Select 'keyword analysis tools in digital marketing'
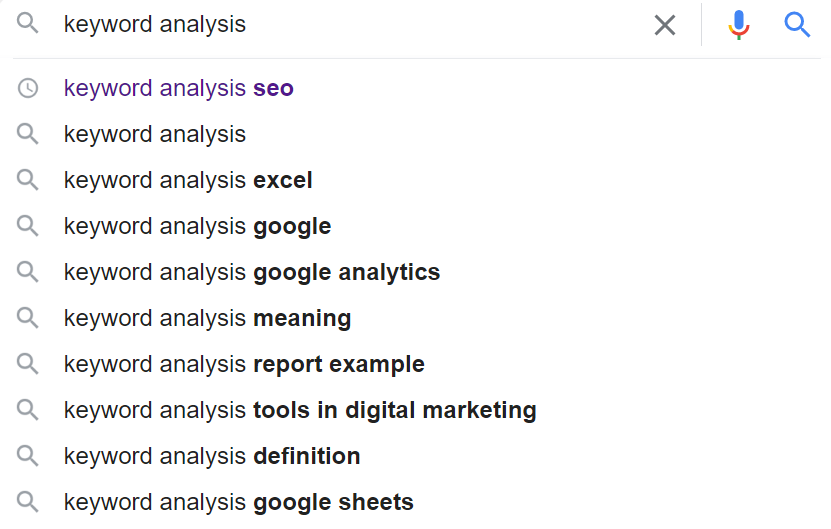Screen dimensions: 831x529 tap(300, 410)
